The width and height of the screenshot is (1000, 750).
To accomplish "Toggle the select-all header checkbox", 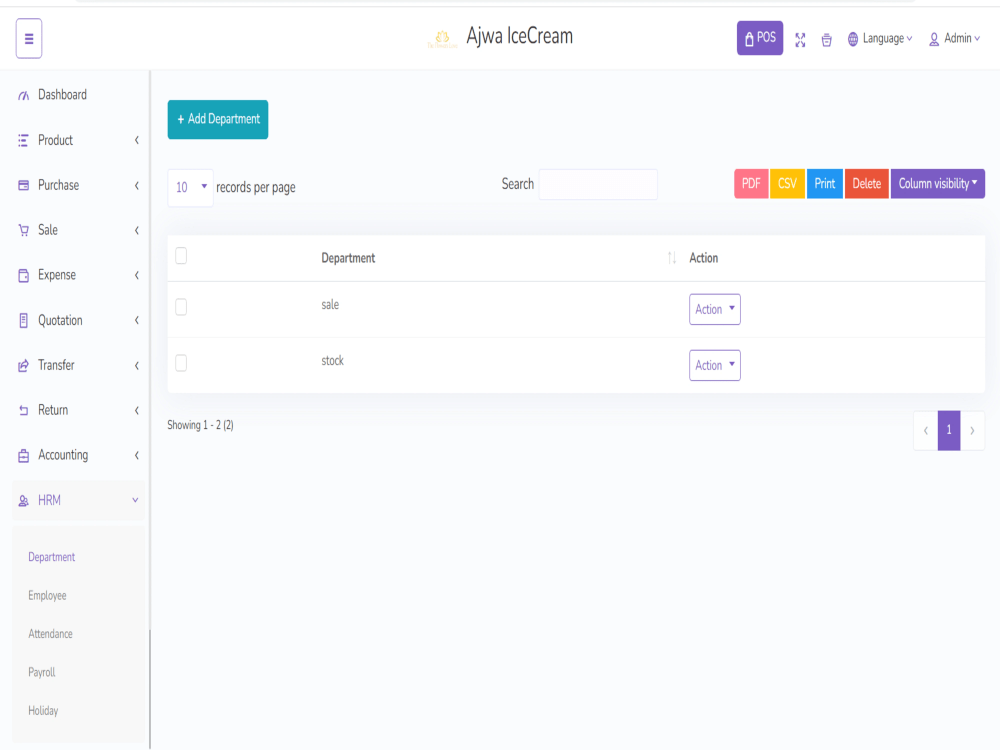I will click(181, 256).
